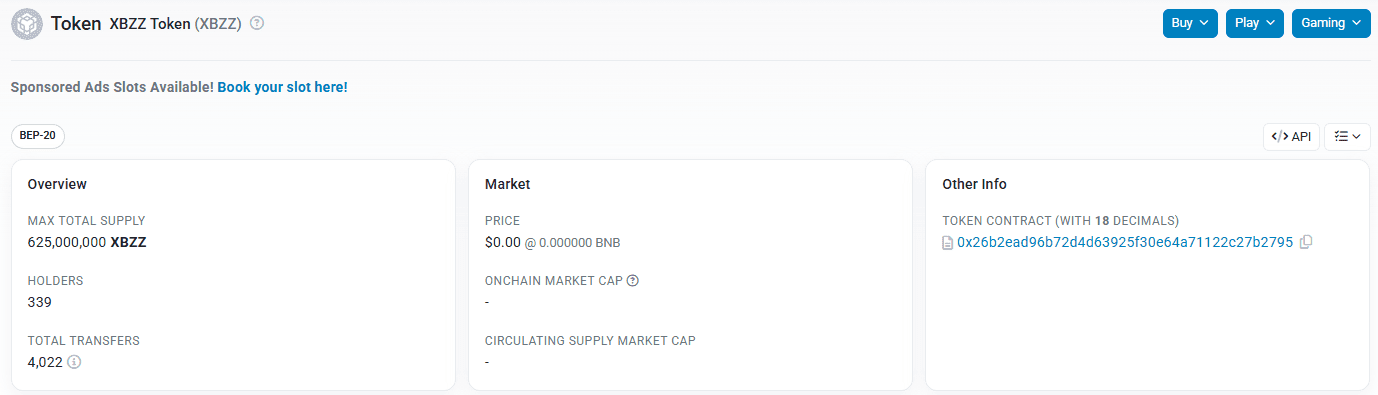This screenshot has height=395, width=1378.
Task: Click the $0.00 price value
Action: click(503, 242)
